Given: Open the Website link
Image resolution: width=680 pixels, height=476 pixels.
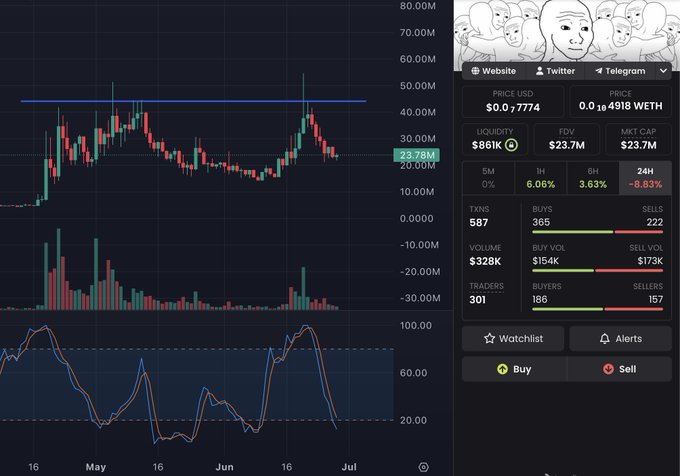Looking at the screenshot, I should click(494, 71).
